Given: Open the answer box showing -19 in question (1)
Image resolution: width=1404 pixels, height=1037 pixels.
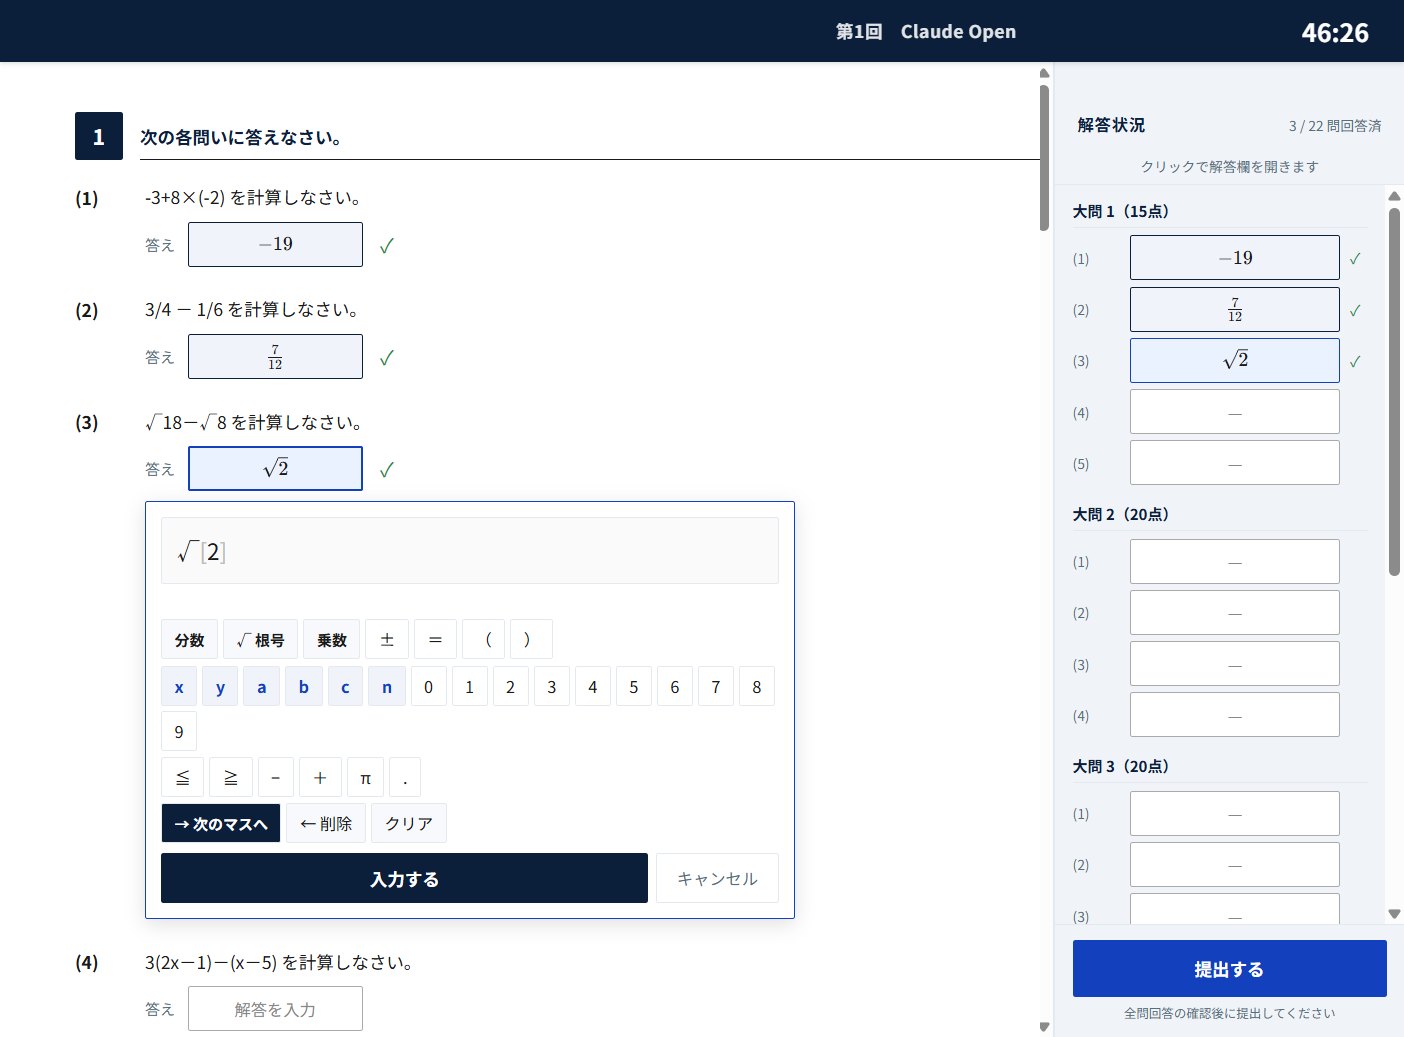Looking at the screenshot, I should 275,244.
